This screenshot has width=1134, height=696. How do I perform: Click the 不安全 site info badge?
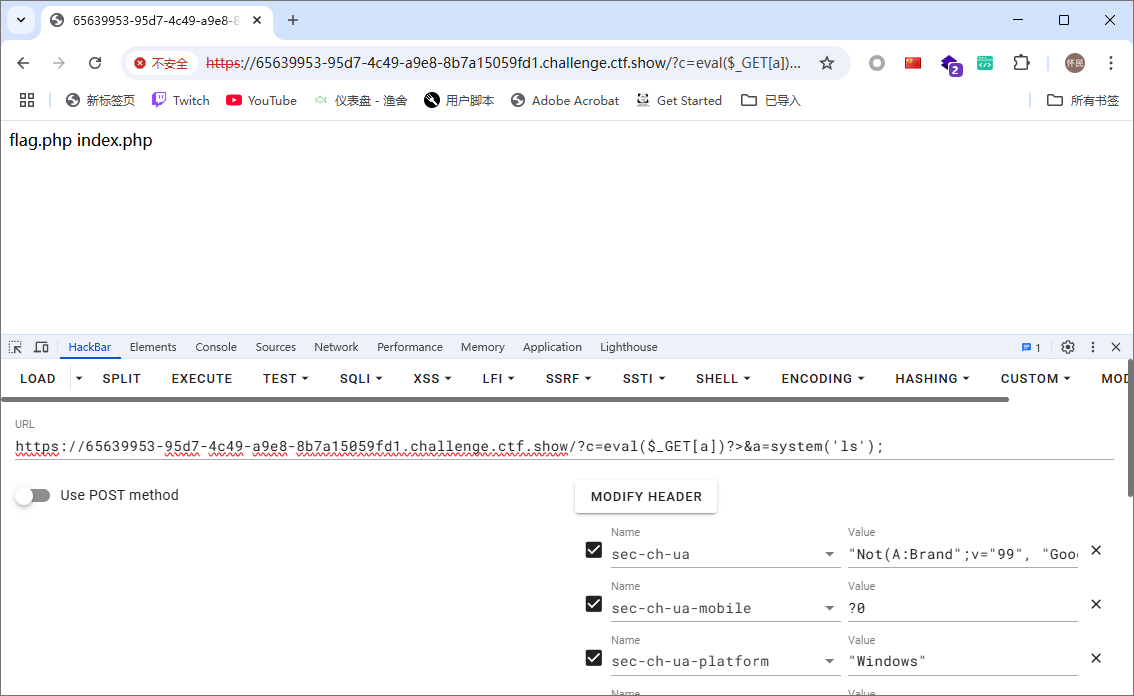coord(161,63)
